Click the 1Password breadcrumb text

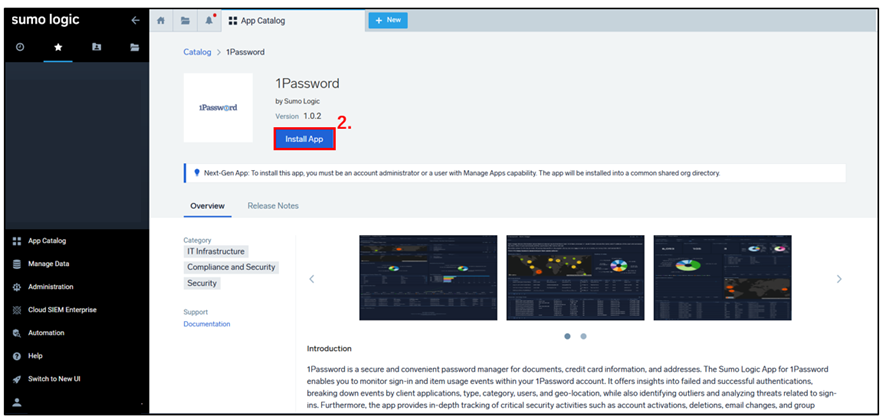tap(245, 52)
